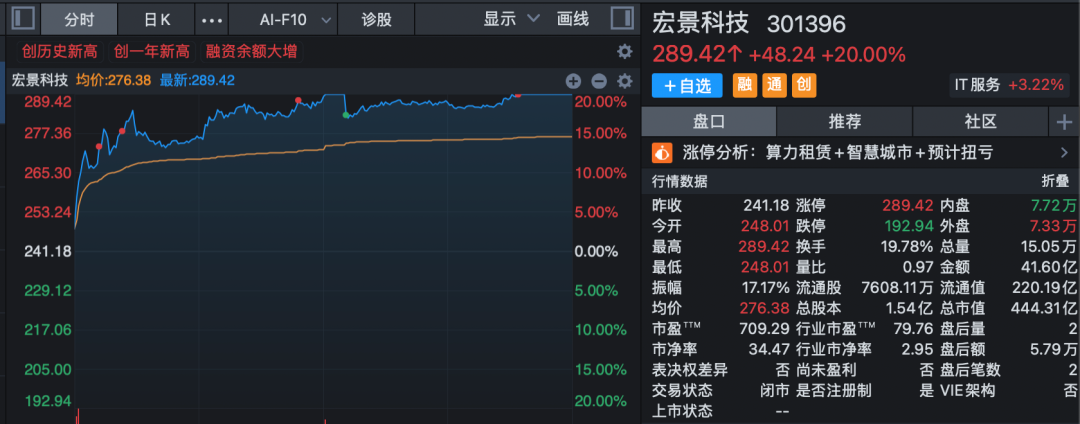Click the 融 margin trading badge
1080x424 pixels.
pyautogui.click(x=744, y=85)
